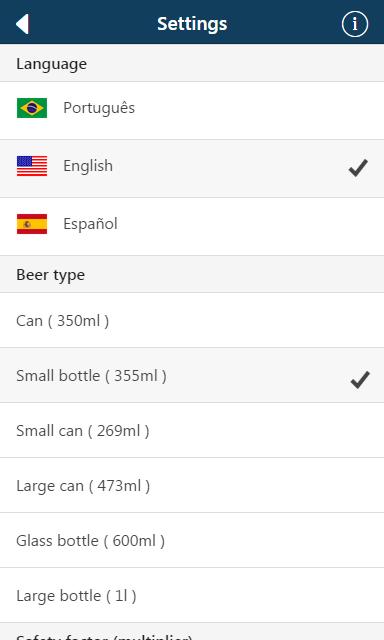Open the info circle icon

point(355,24)
